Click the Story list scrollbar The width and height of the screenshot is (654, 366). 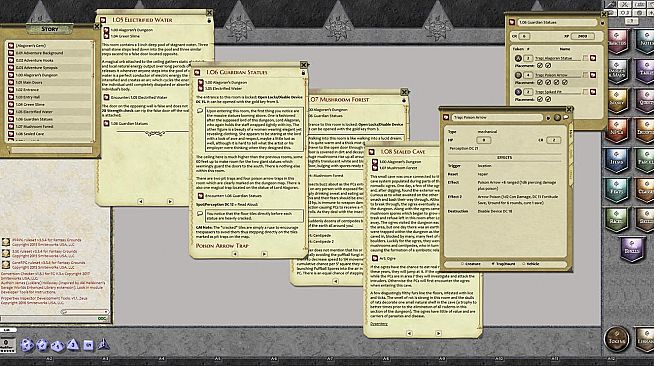[93, 91]
